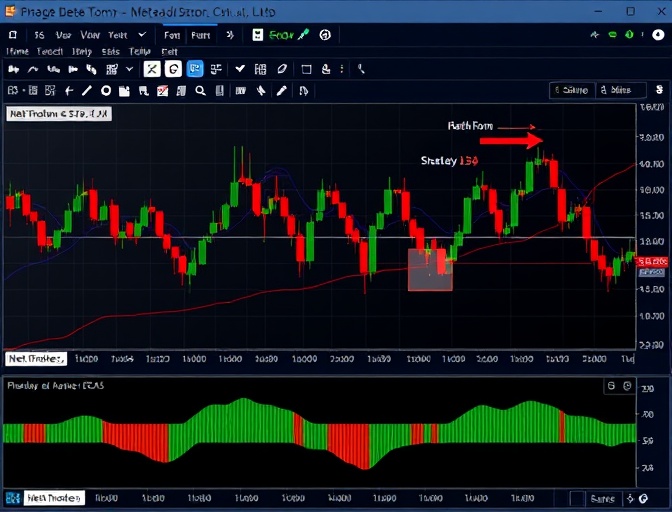Toggle the first round icon in indicator panel header

click(x=611, y=386)
